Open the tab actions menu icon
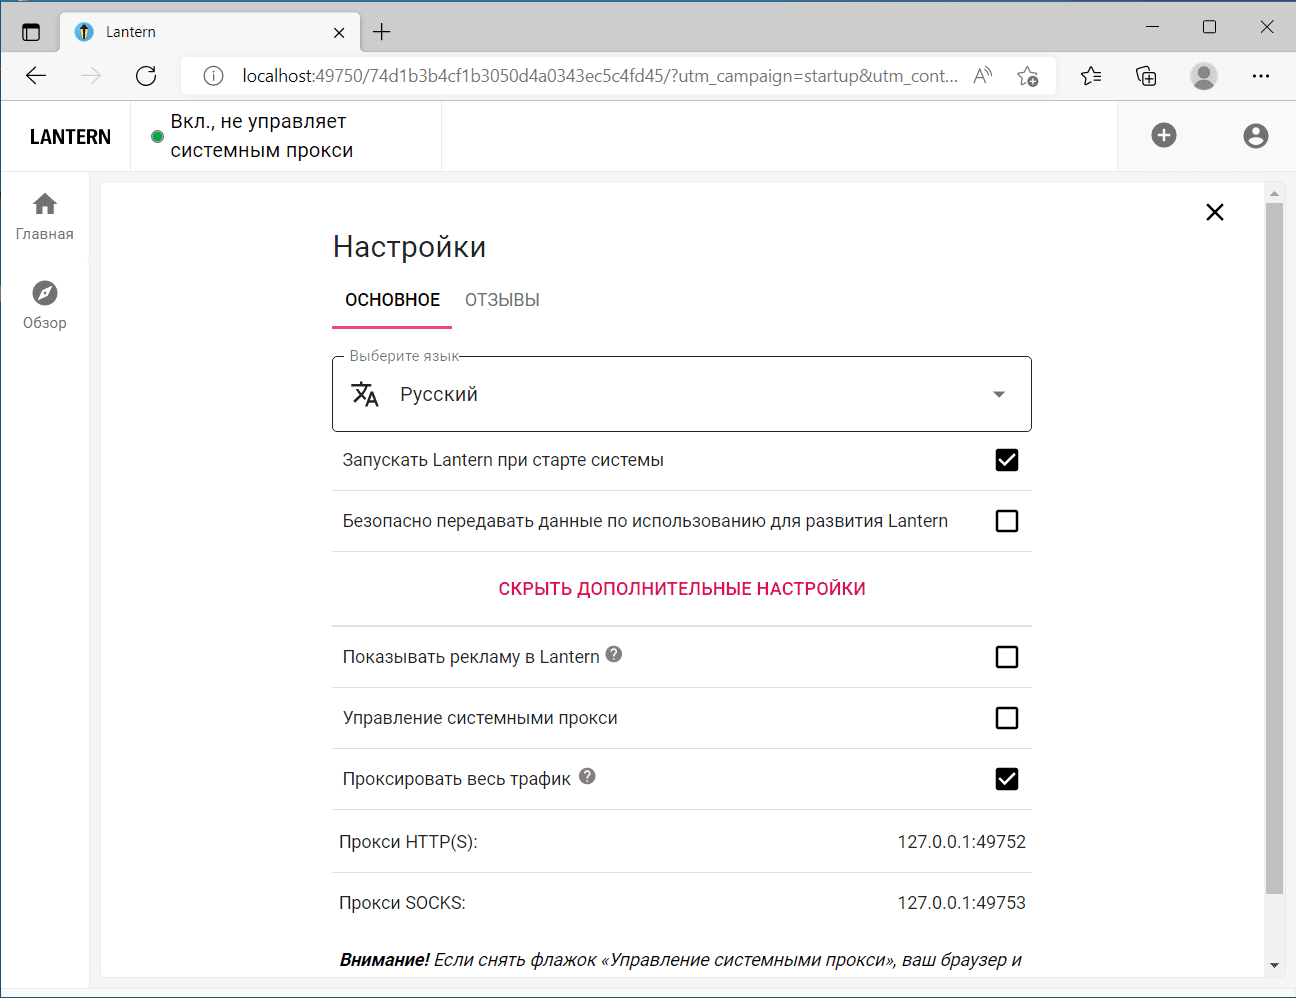The width and height of the screenshot is (1296, 998). [31, 32]
